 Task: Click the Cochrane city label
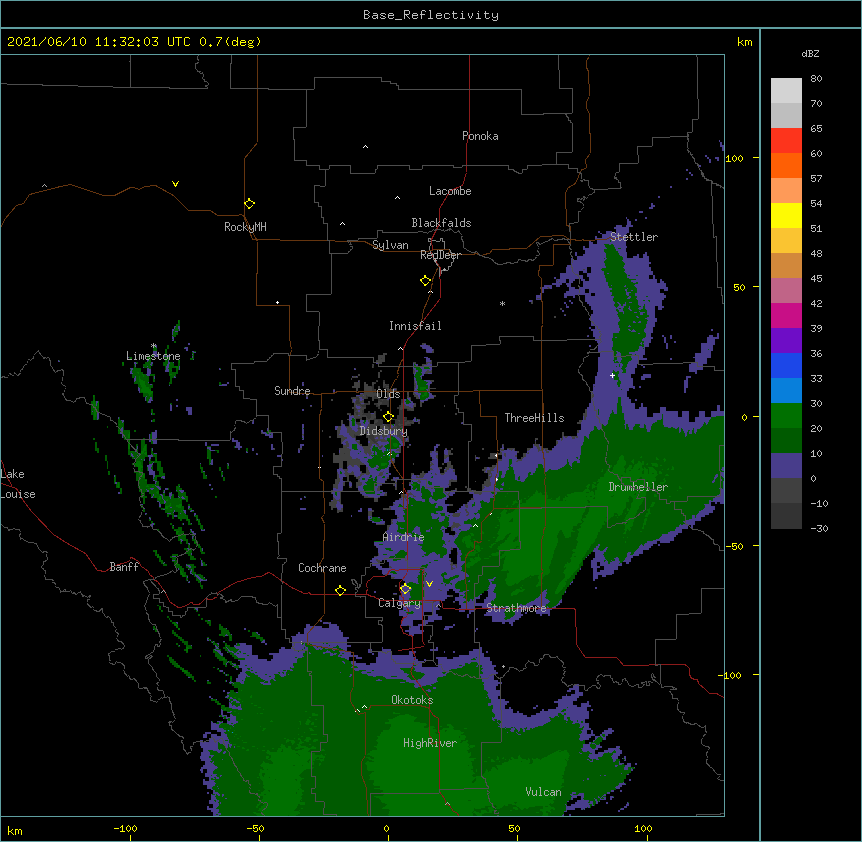[322, 568]
